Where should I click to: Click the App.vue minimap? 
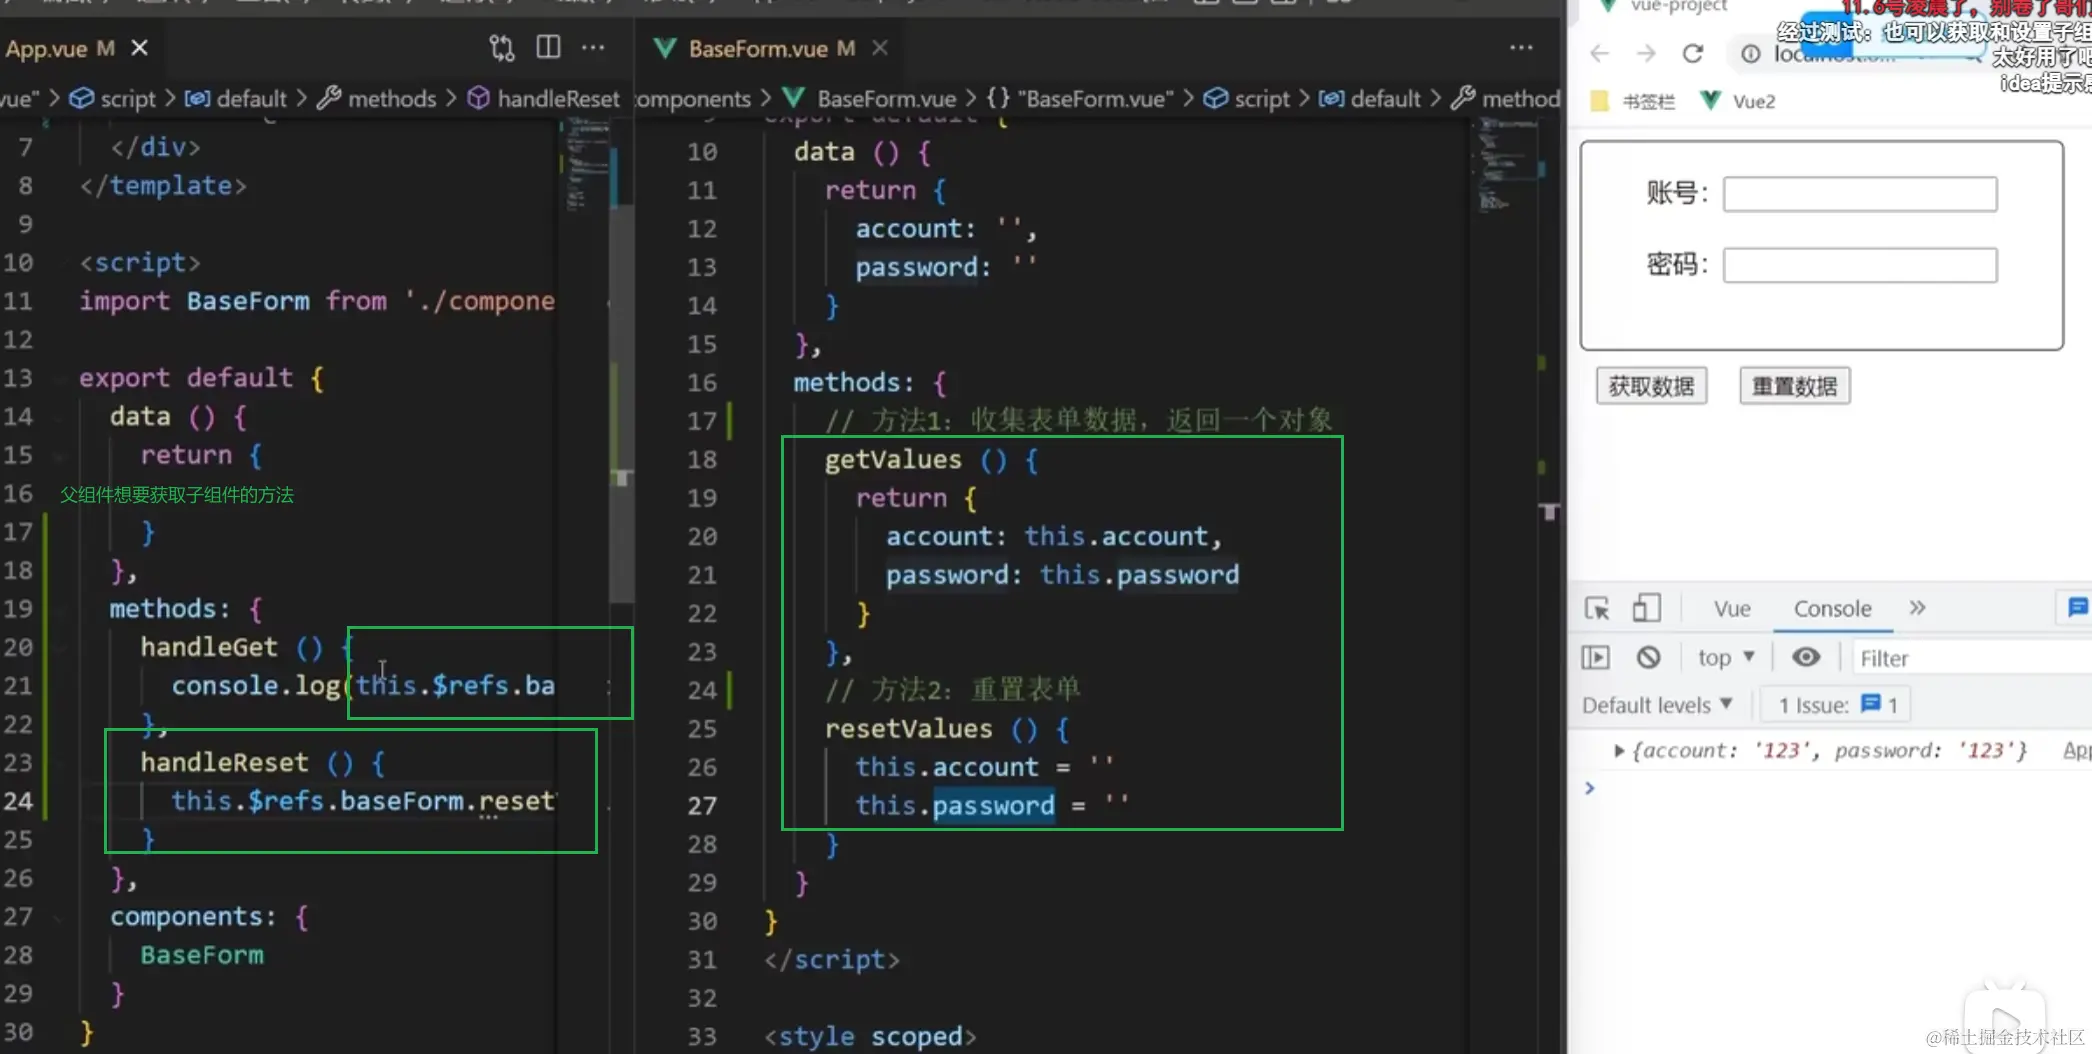pyautogui.click(x=587, y=165)
